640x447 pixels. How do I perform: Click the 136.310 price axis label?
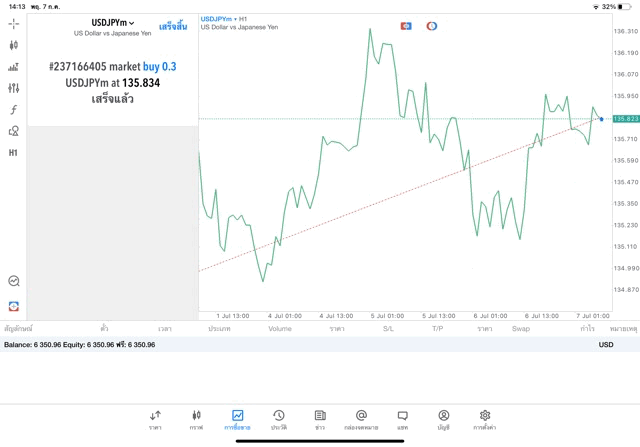(x=626, y=31)
